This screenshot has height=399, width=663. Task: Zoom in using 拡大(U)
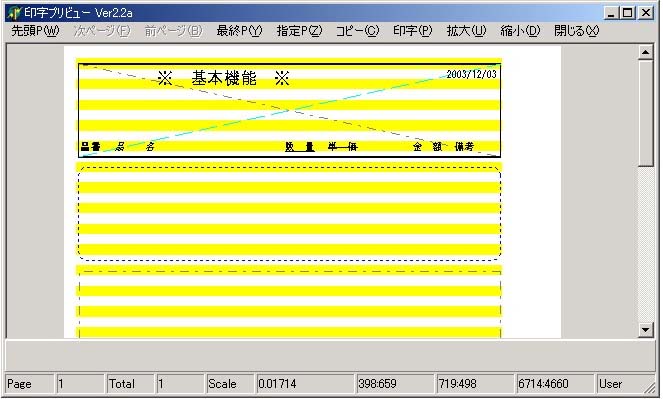[x=466, y=31]
